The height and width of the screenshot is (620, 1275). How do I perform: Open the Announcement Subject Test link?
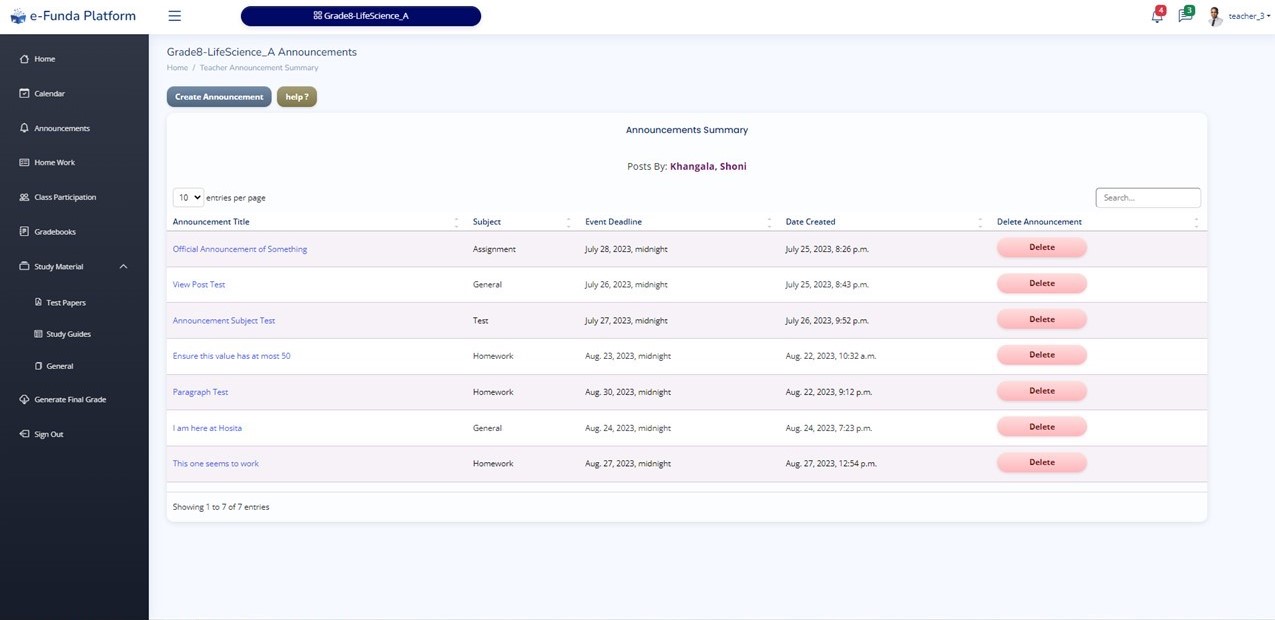click(x=224, y=321)
